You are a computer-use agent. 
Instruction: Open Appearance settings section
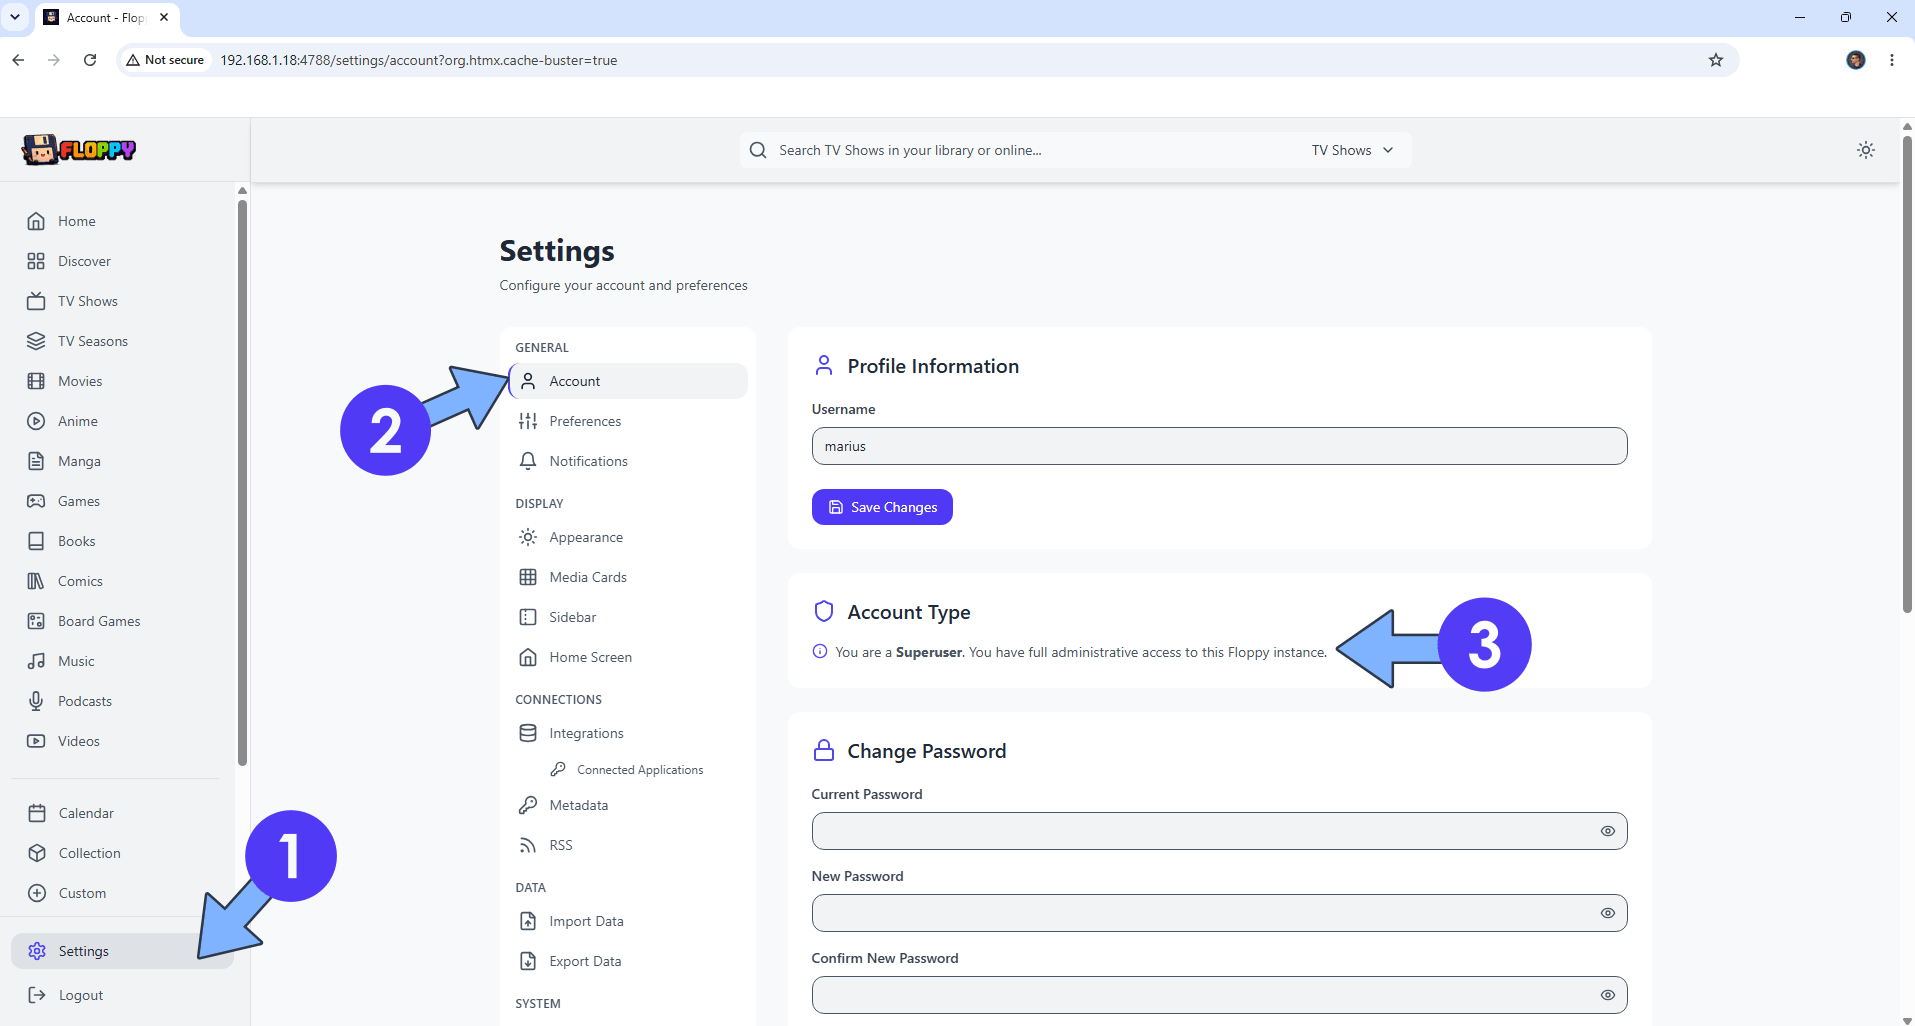(x=628, y=537)
